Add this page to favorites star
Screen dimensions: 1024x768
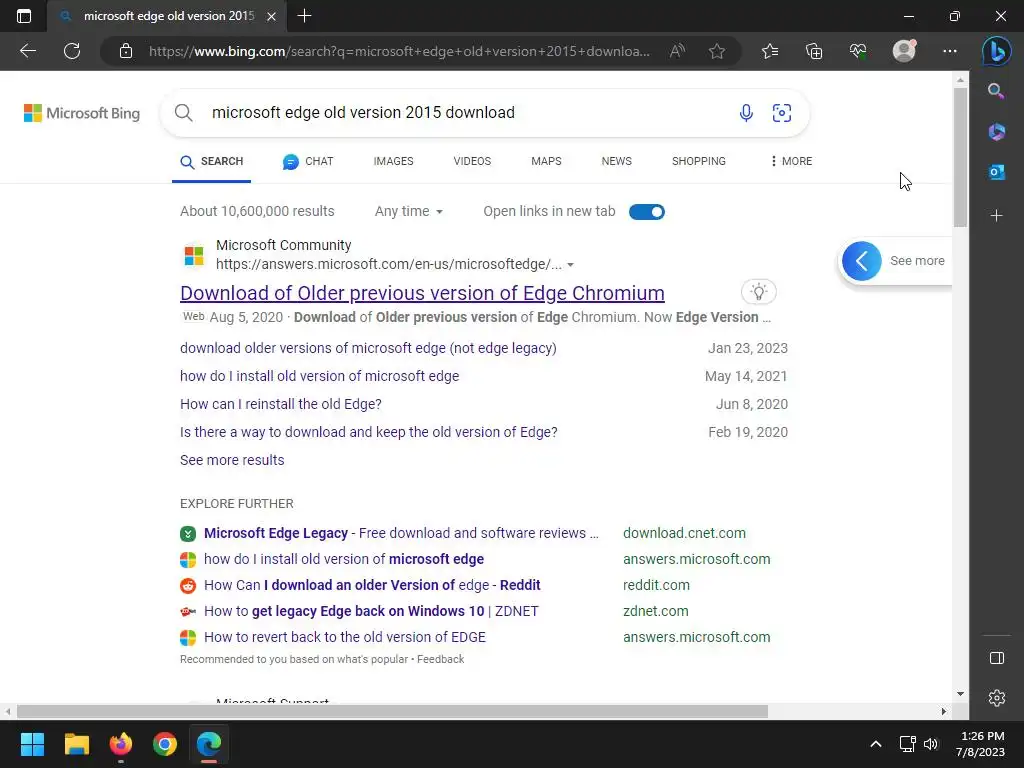(716, 51)
